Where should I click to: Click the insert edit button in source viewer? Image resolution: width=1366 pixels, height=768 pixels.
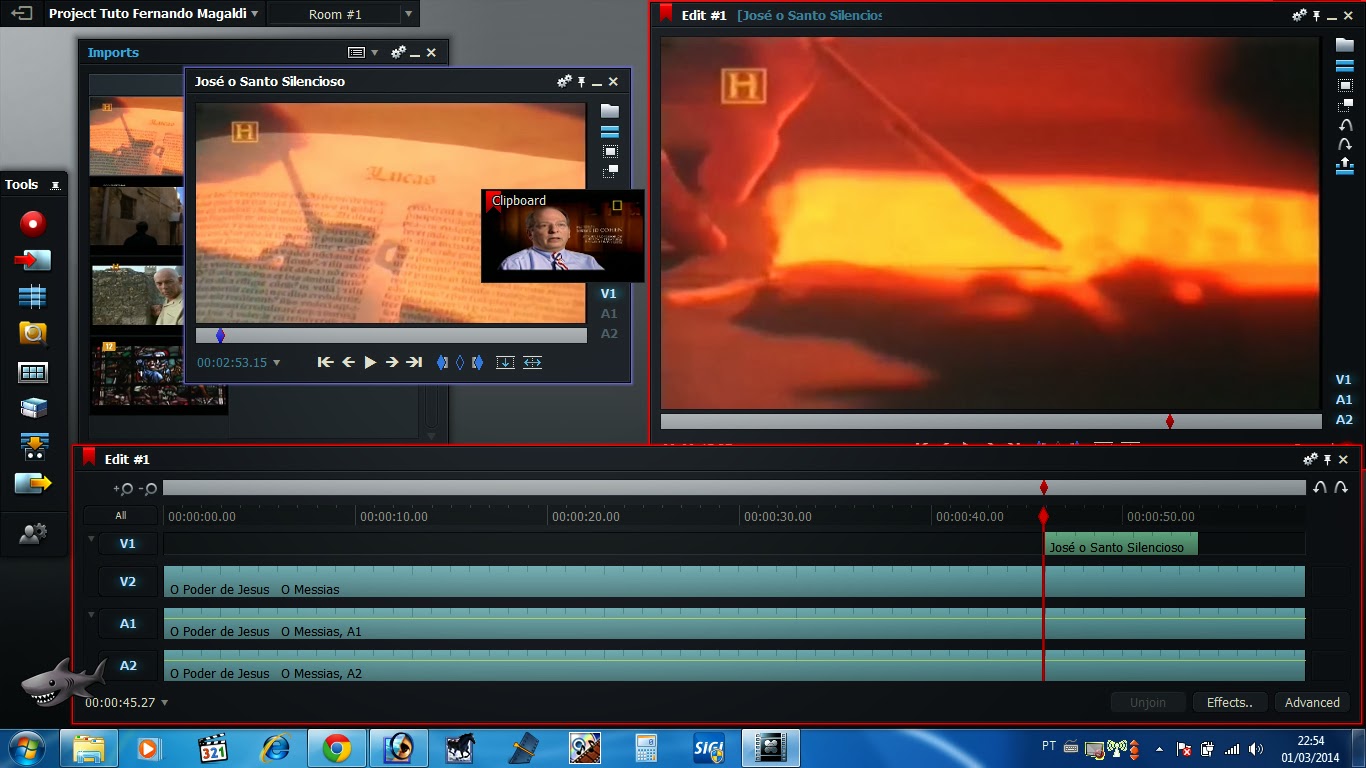tap(505, 362)
